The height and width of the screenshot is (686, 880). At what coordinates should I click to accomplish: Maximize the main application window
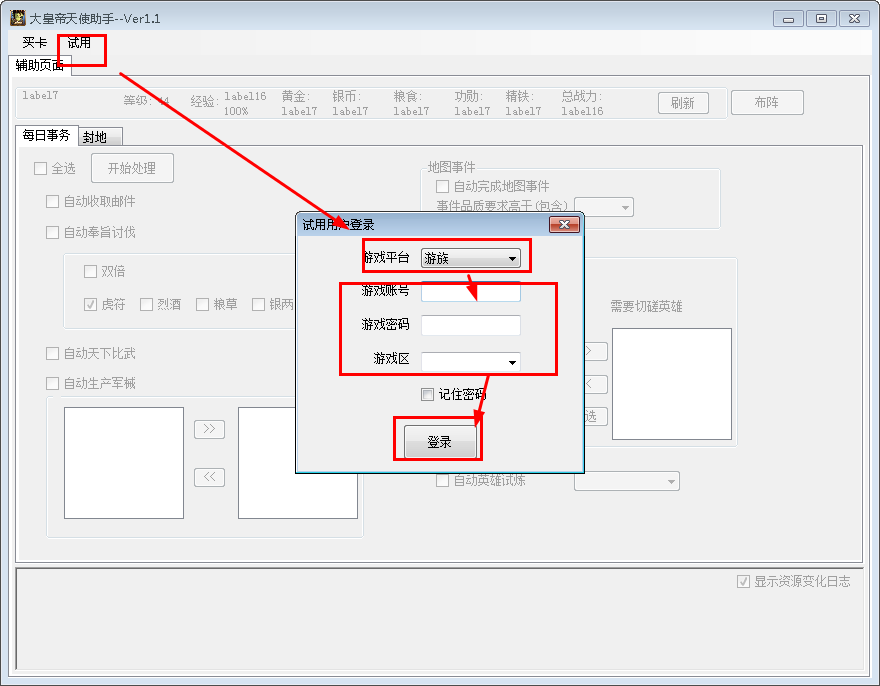[821, 18]
